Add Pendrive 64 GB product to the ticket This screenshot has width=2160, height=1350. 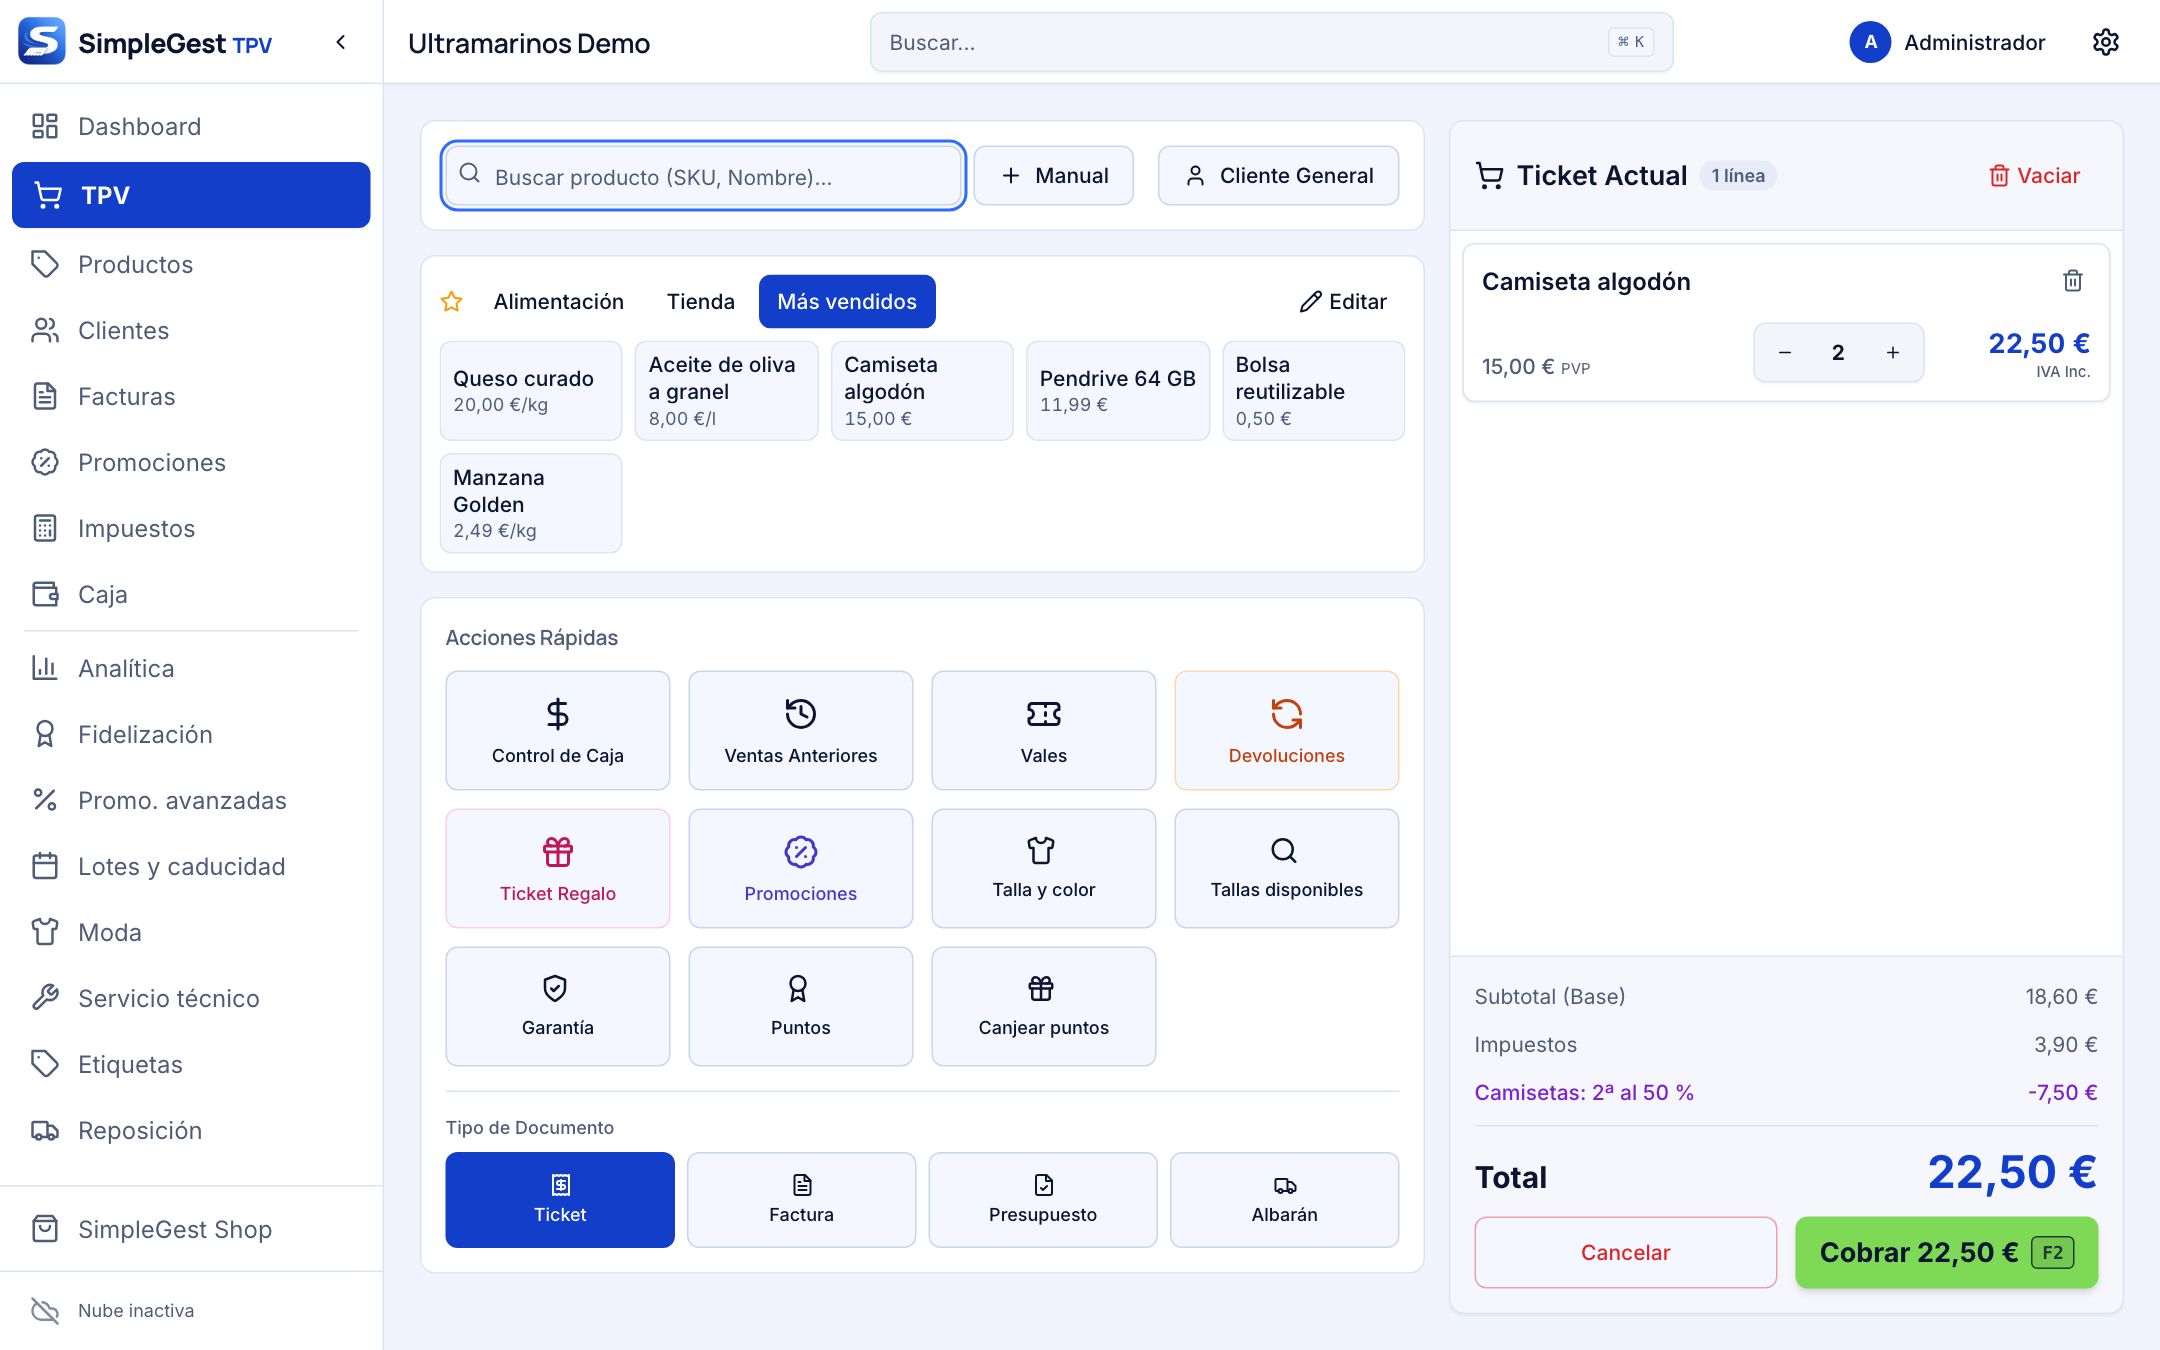[x=1118, y=390]
